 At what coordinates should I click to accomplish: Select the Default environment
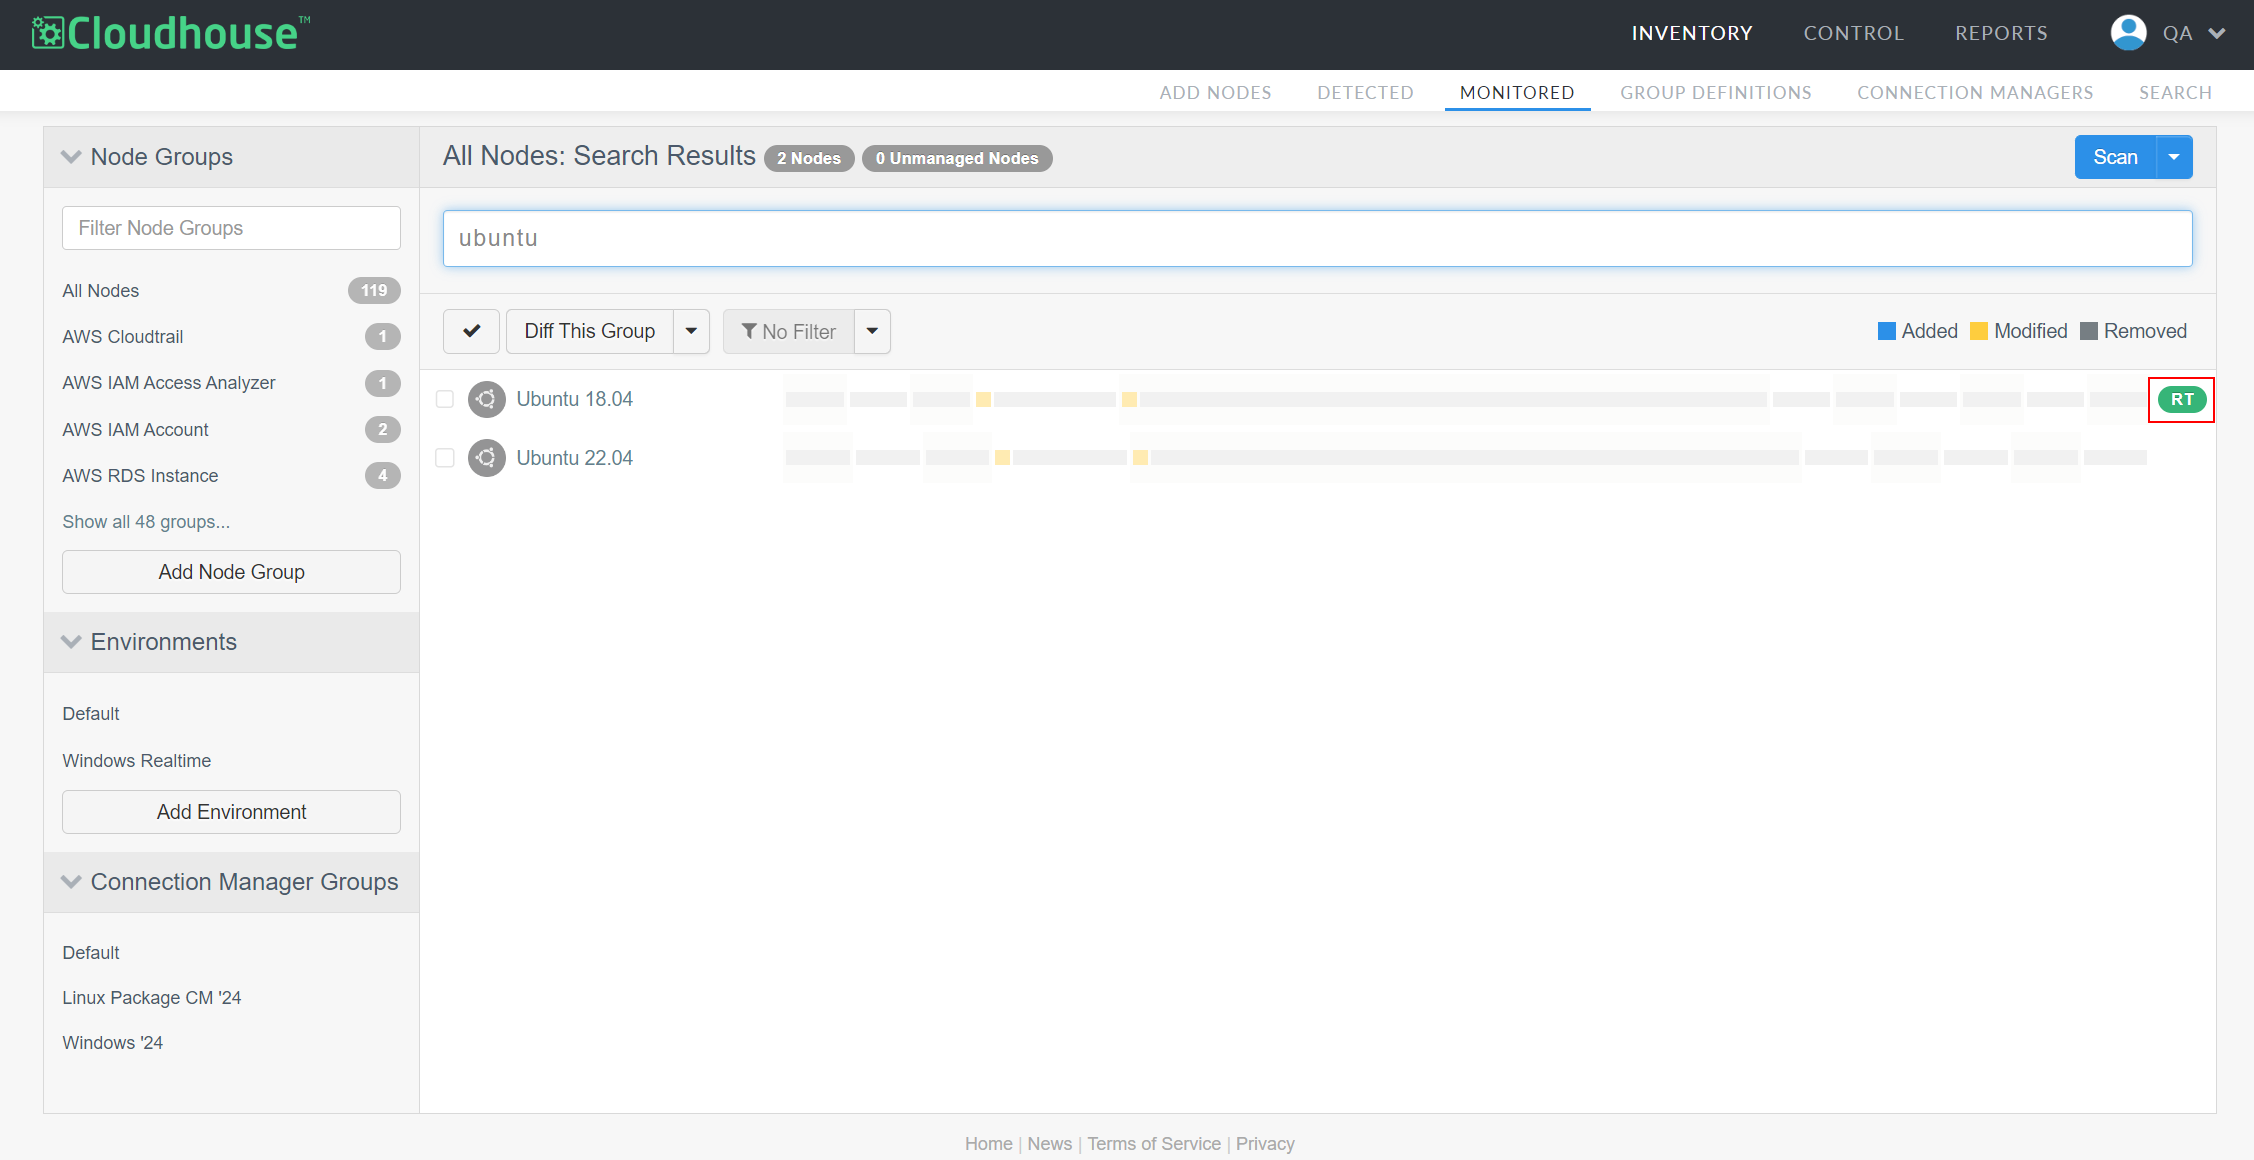tap(90, 714)
